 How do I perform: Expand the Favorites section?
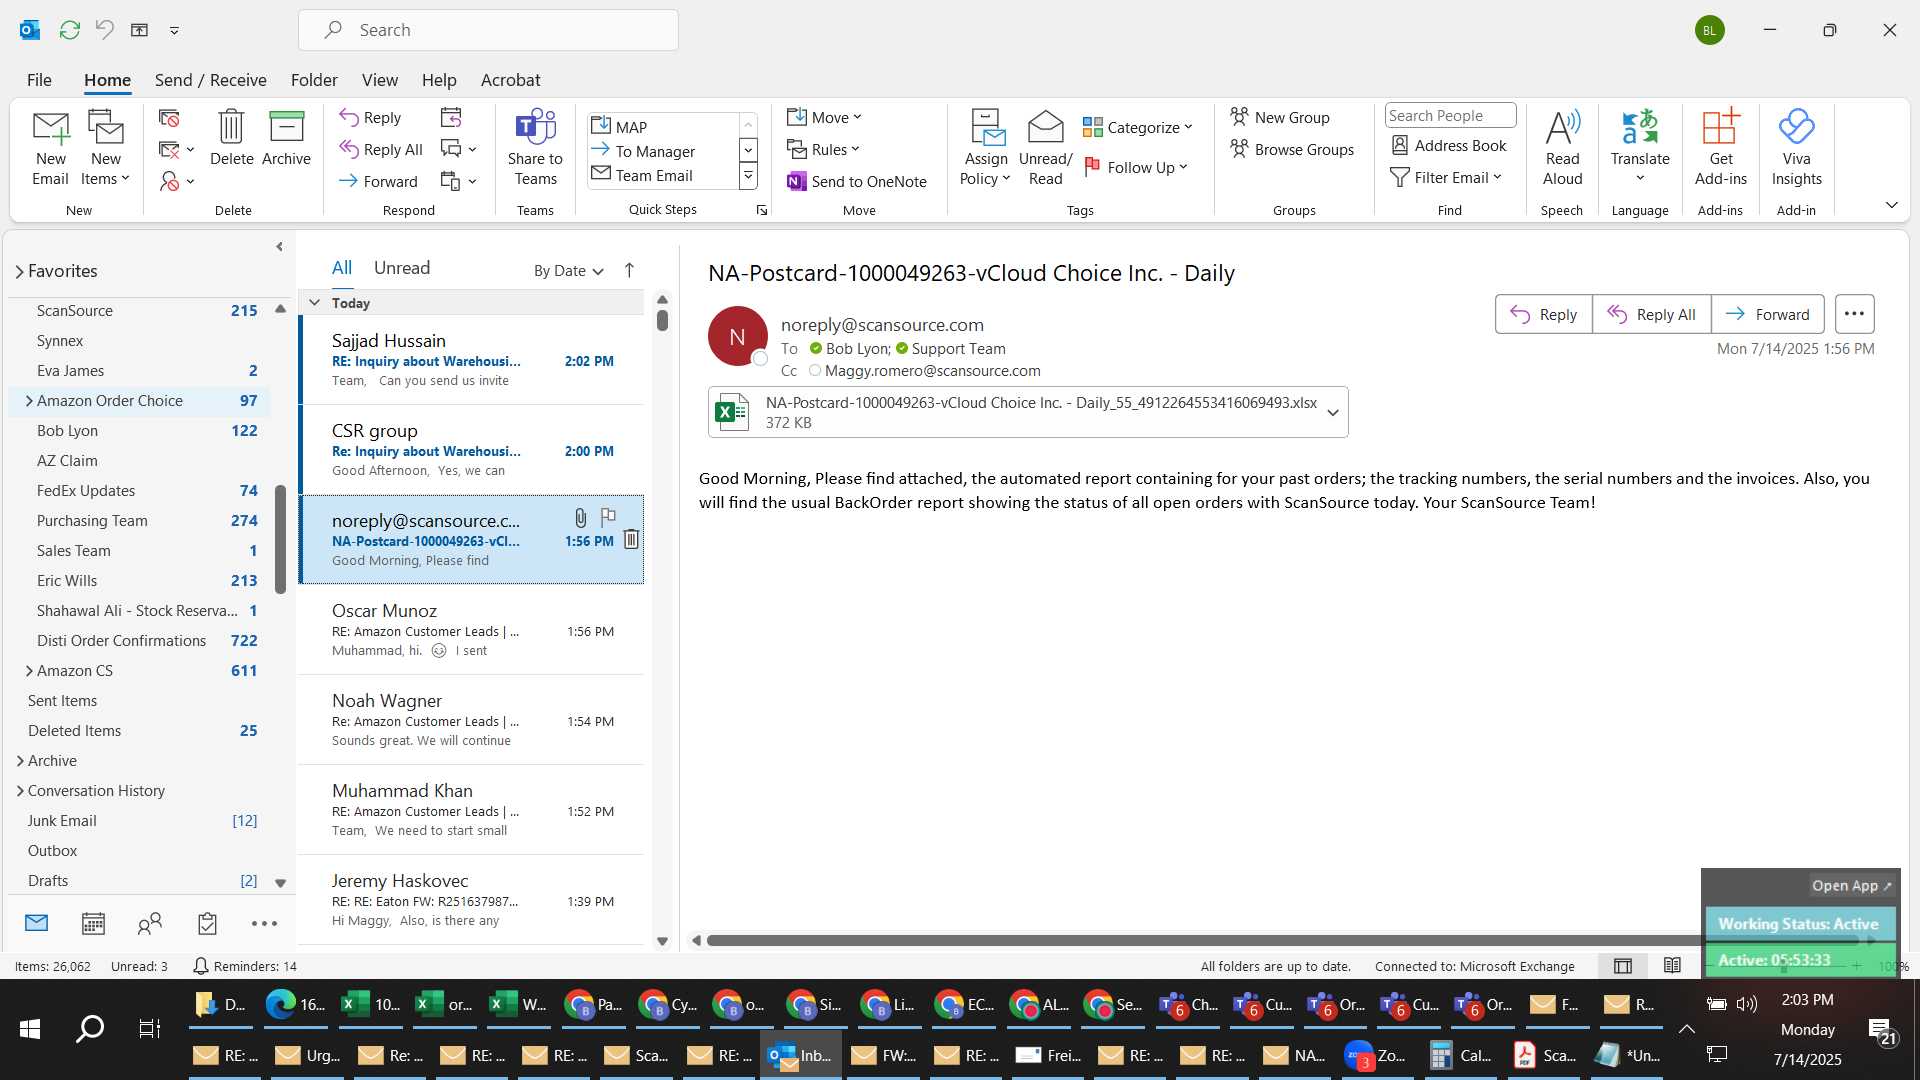[x=19, y=271]
